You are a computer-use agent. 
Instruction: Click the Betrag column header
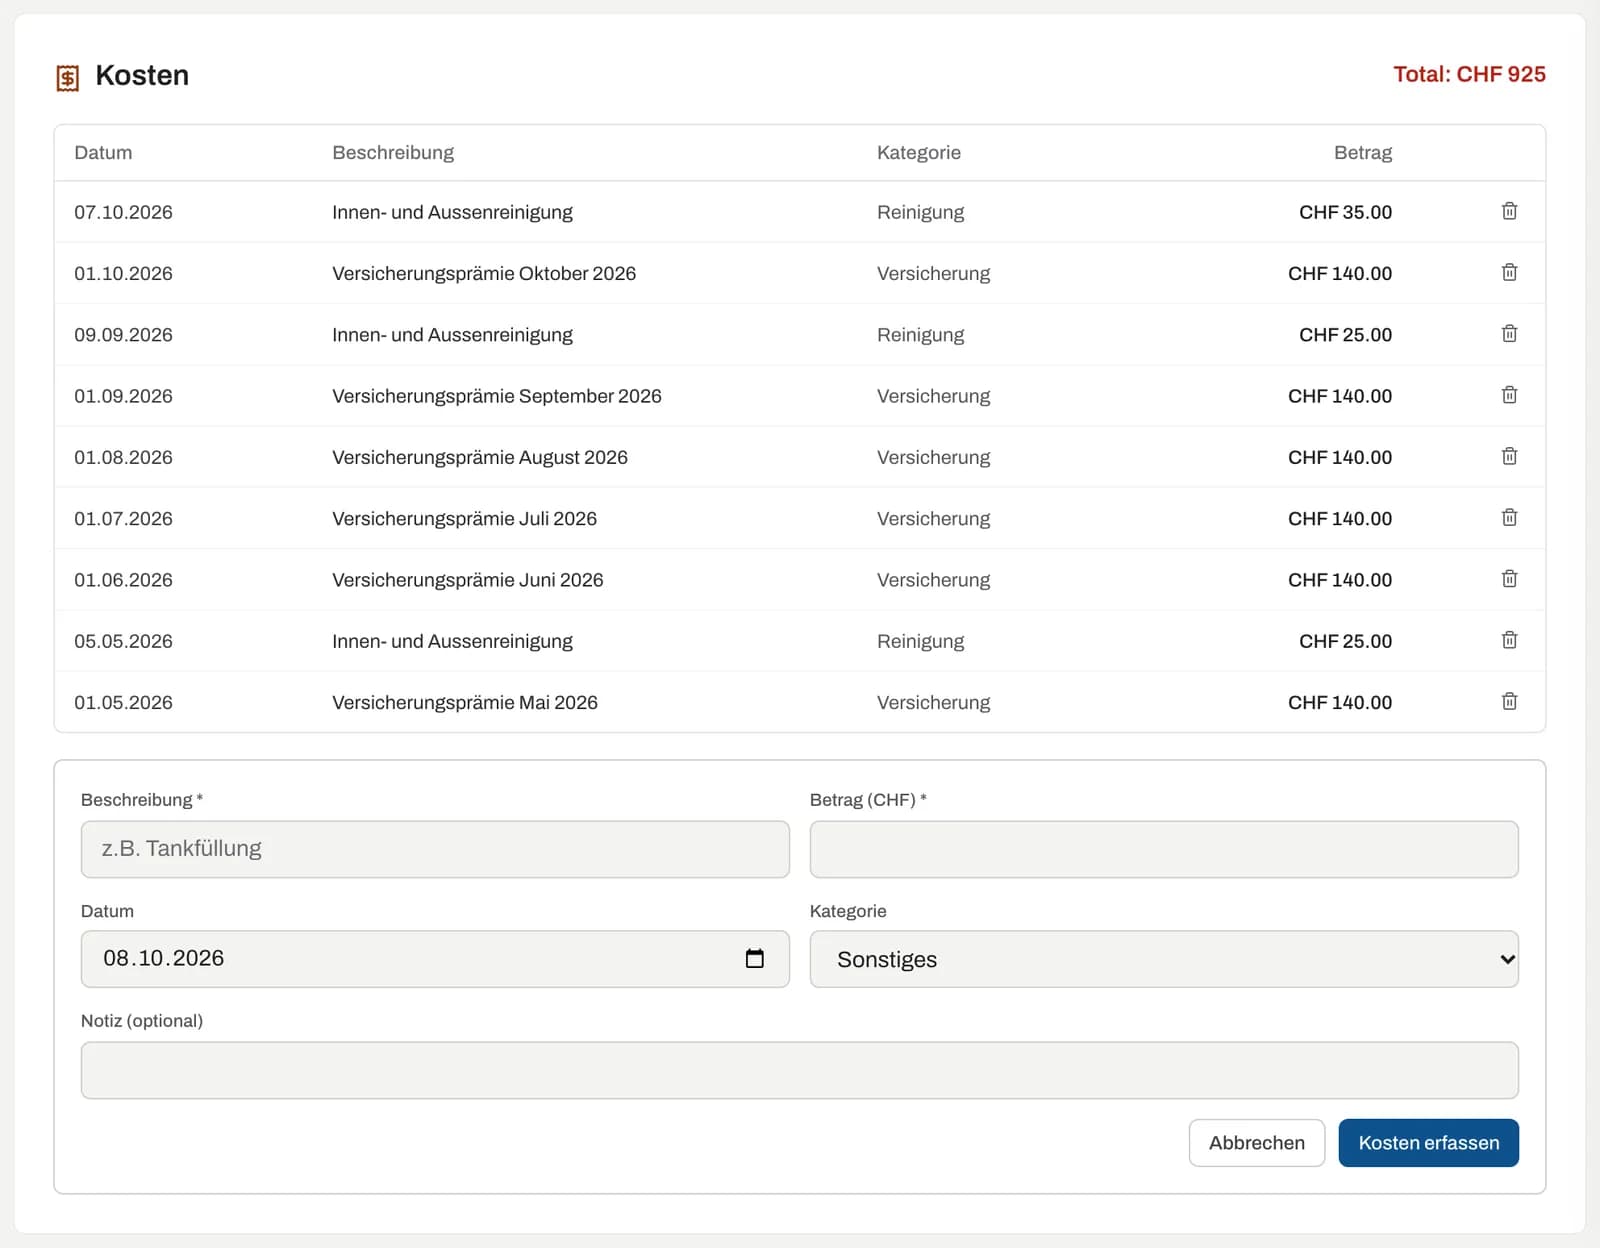pos(1363,153)
